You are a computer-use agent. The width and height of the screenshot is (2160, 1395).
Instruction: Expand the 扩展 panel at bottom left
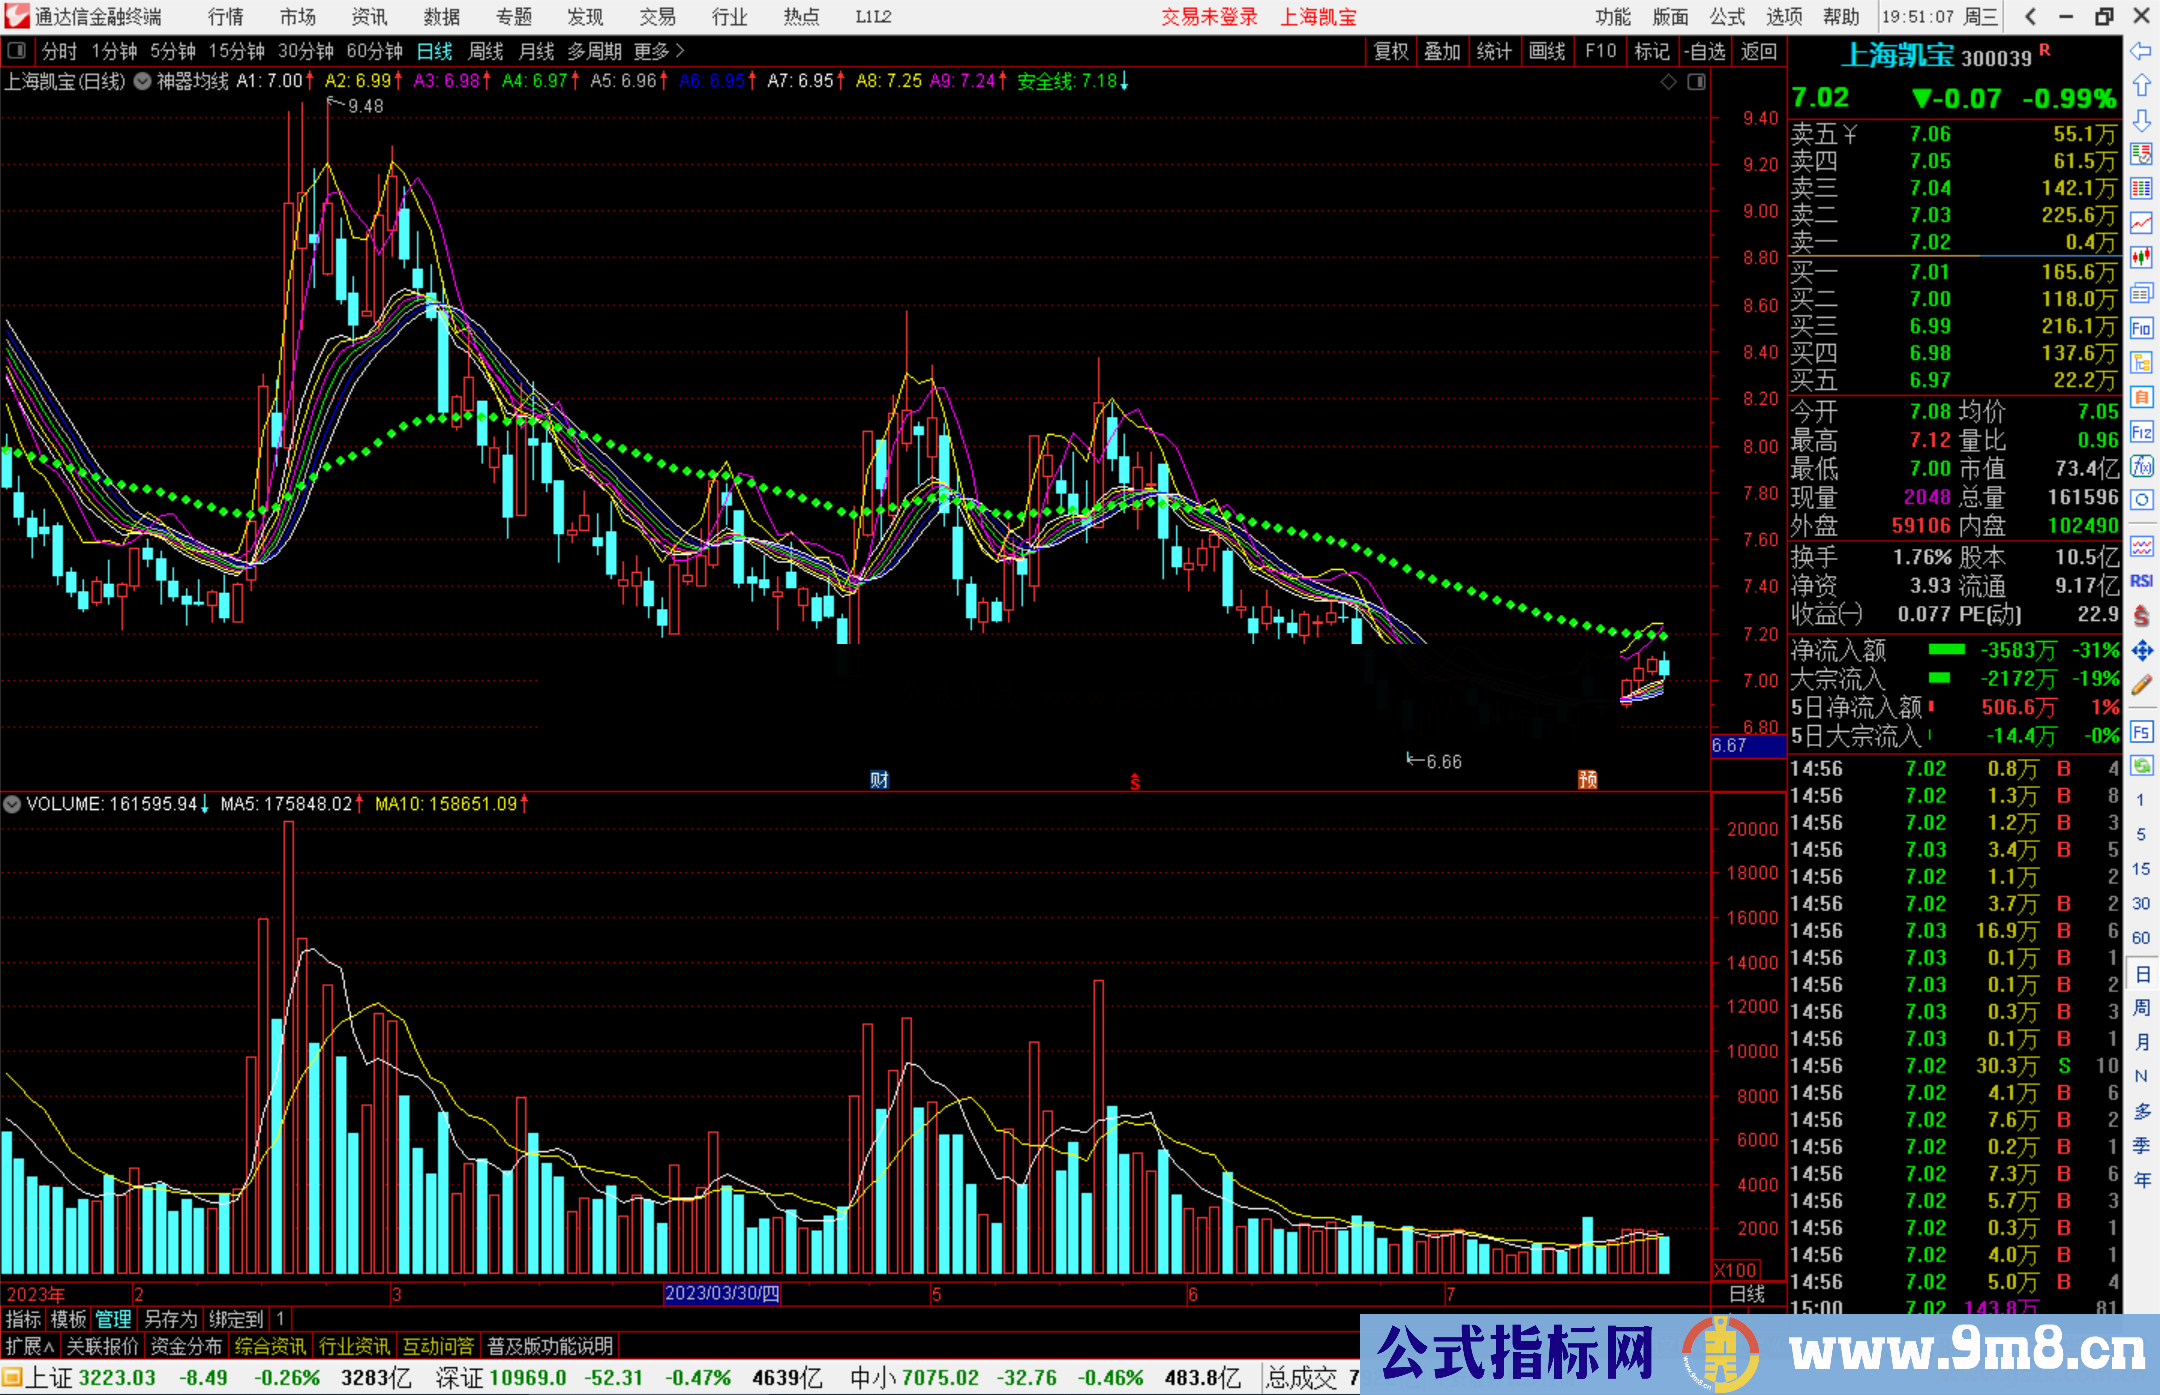(30, 1346)
